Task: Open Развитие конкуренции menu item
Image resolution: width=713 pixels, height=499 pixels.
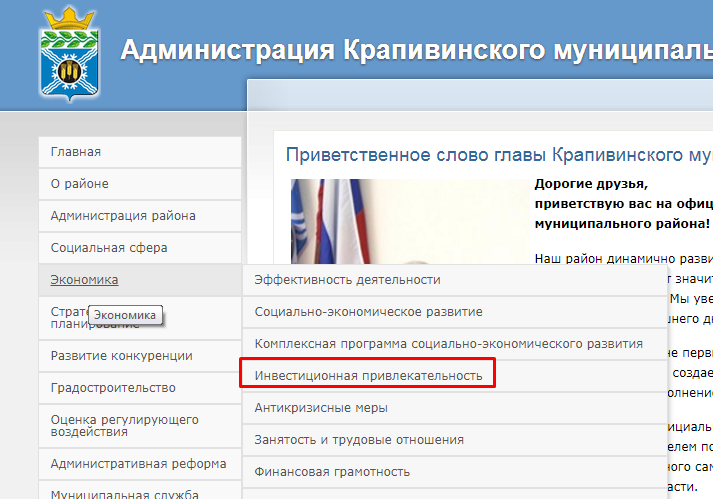Action: (x=140, y=356)
